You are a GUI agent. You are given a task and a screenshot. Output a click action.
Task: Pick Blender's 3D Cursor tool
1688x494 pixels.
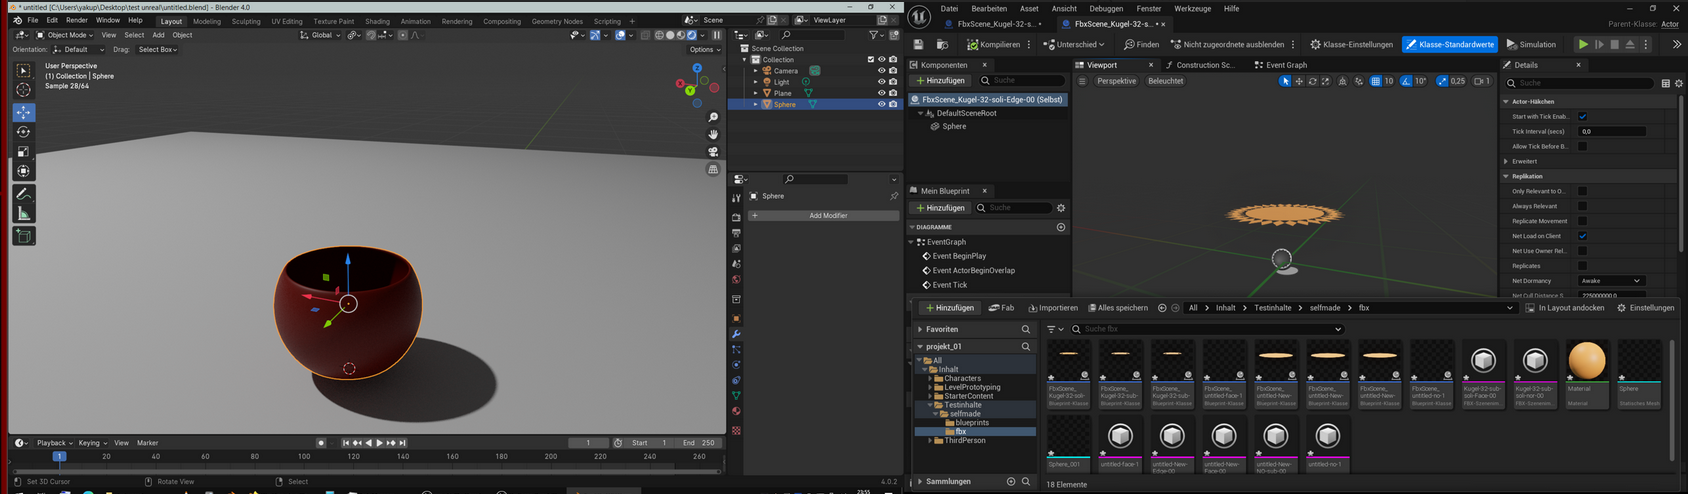coord(23,90)
